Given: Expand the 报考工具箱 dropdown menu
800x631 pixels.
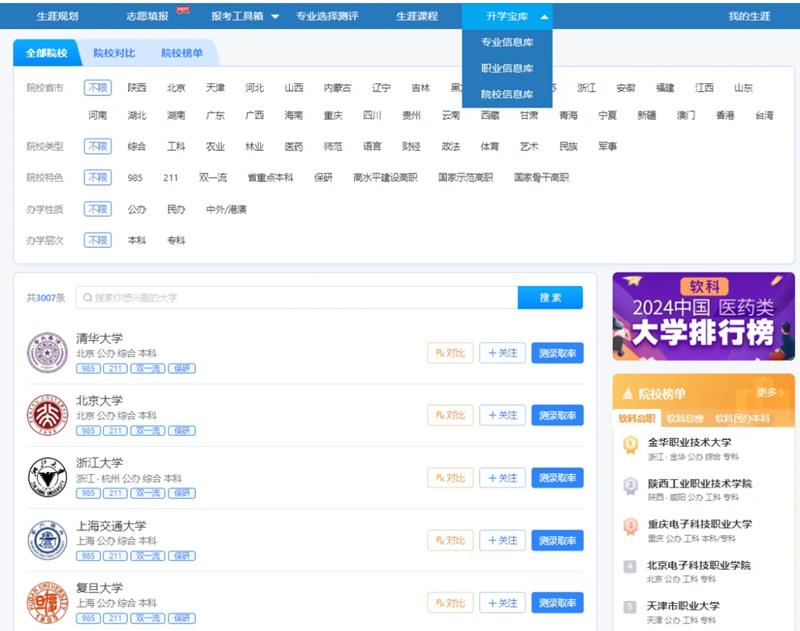Looking at the screenshot, I should (x=245, y=17).
